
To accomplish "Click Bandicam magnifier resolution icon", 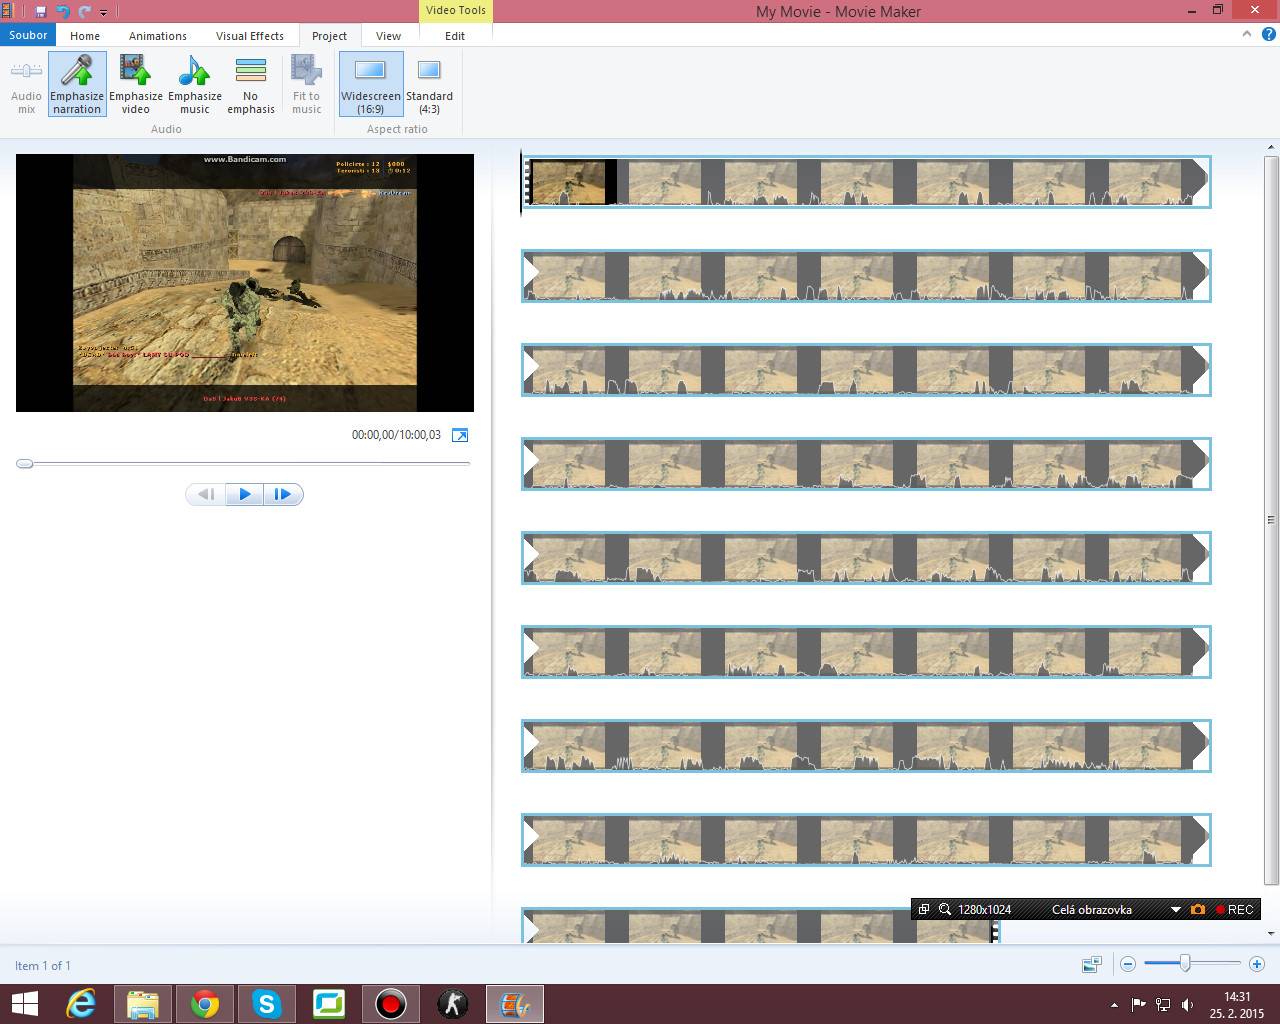I will (x=944, y=909).
